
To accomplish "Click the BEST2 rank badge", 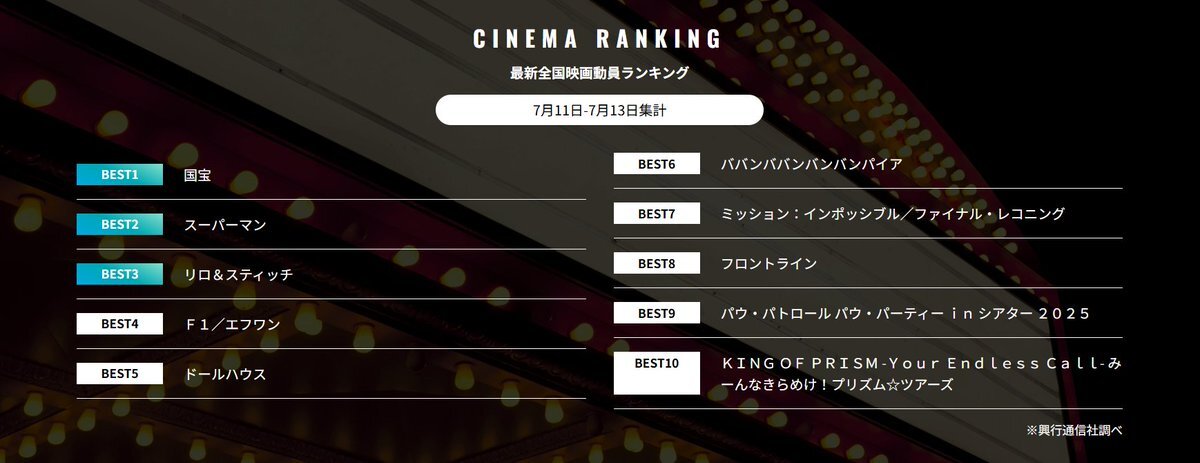I will click(x=119, y=225).
